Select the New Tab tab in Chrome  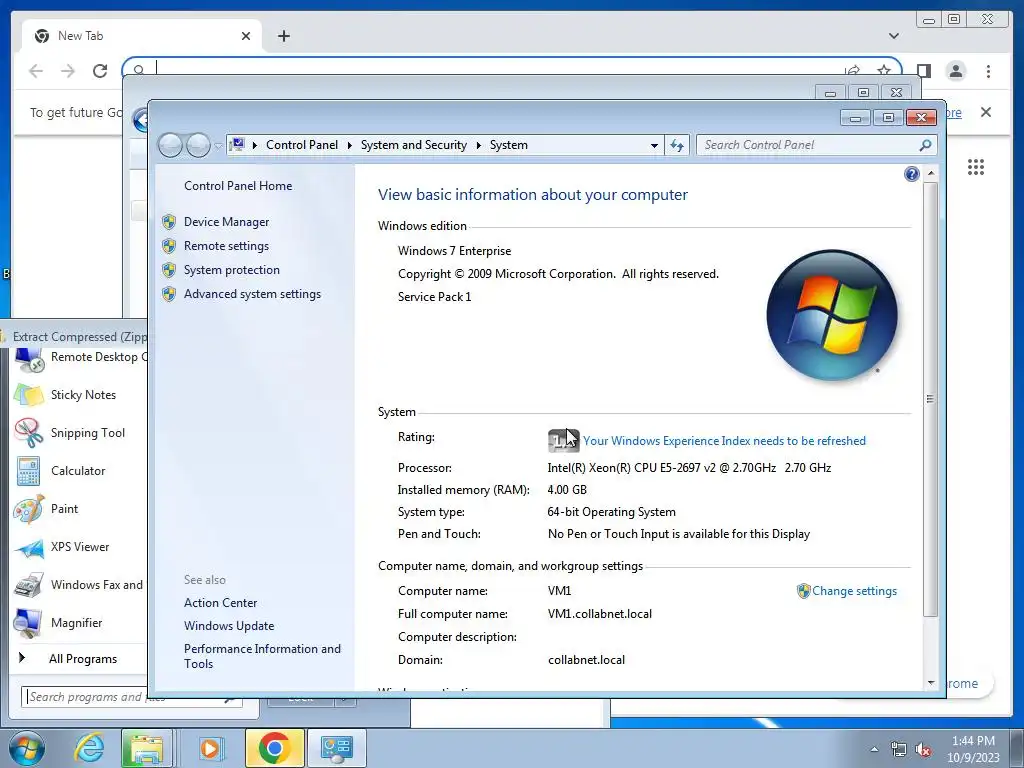pyautogui.click(x=142, y=36)
